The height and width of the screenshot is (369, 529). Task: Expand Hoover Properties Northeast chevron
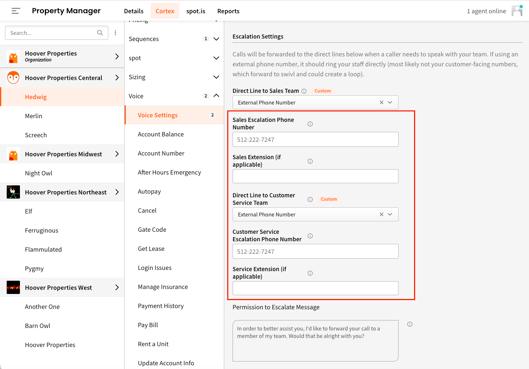point(117,192)
